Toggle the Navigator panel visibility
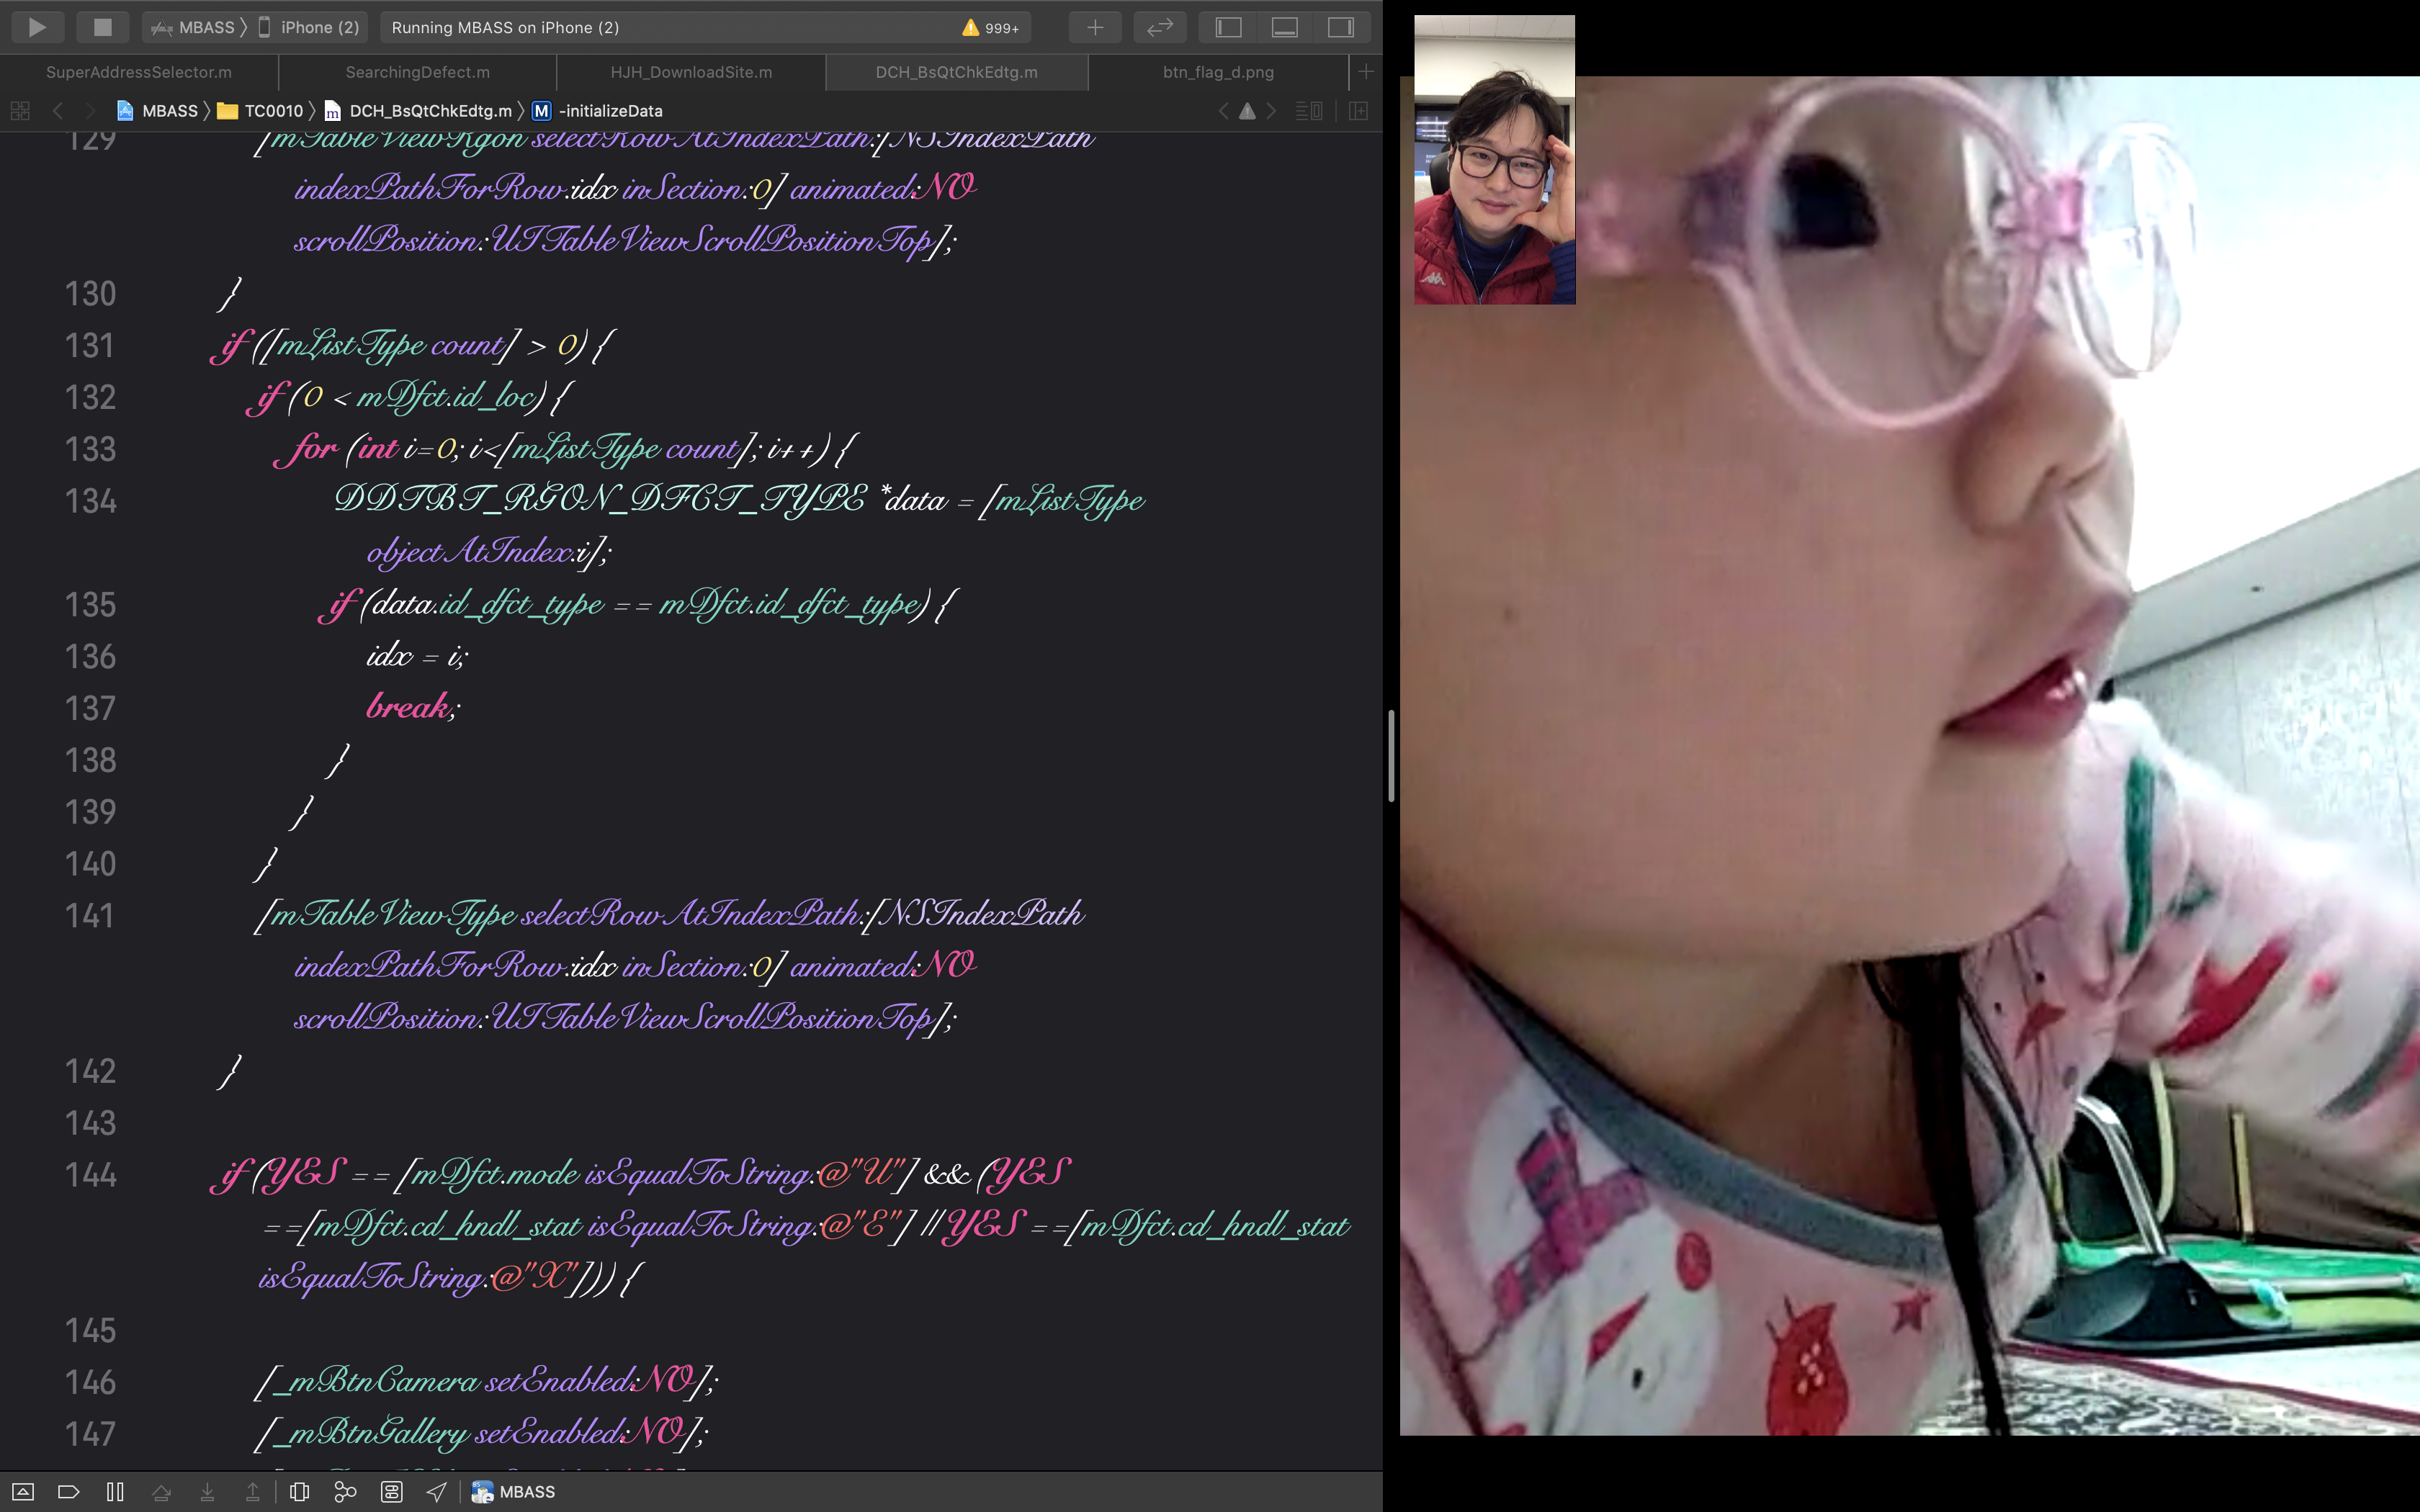Image resolution: width=2420 pixels, height=1512 pixels. [x=1228, y=27]
